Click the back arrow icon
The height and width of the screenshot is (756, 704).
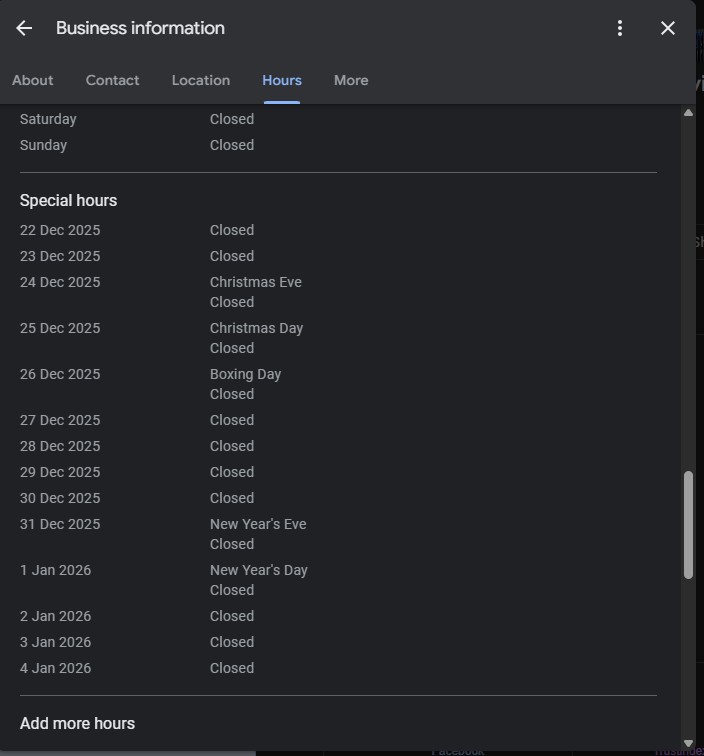pos(24,28)
